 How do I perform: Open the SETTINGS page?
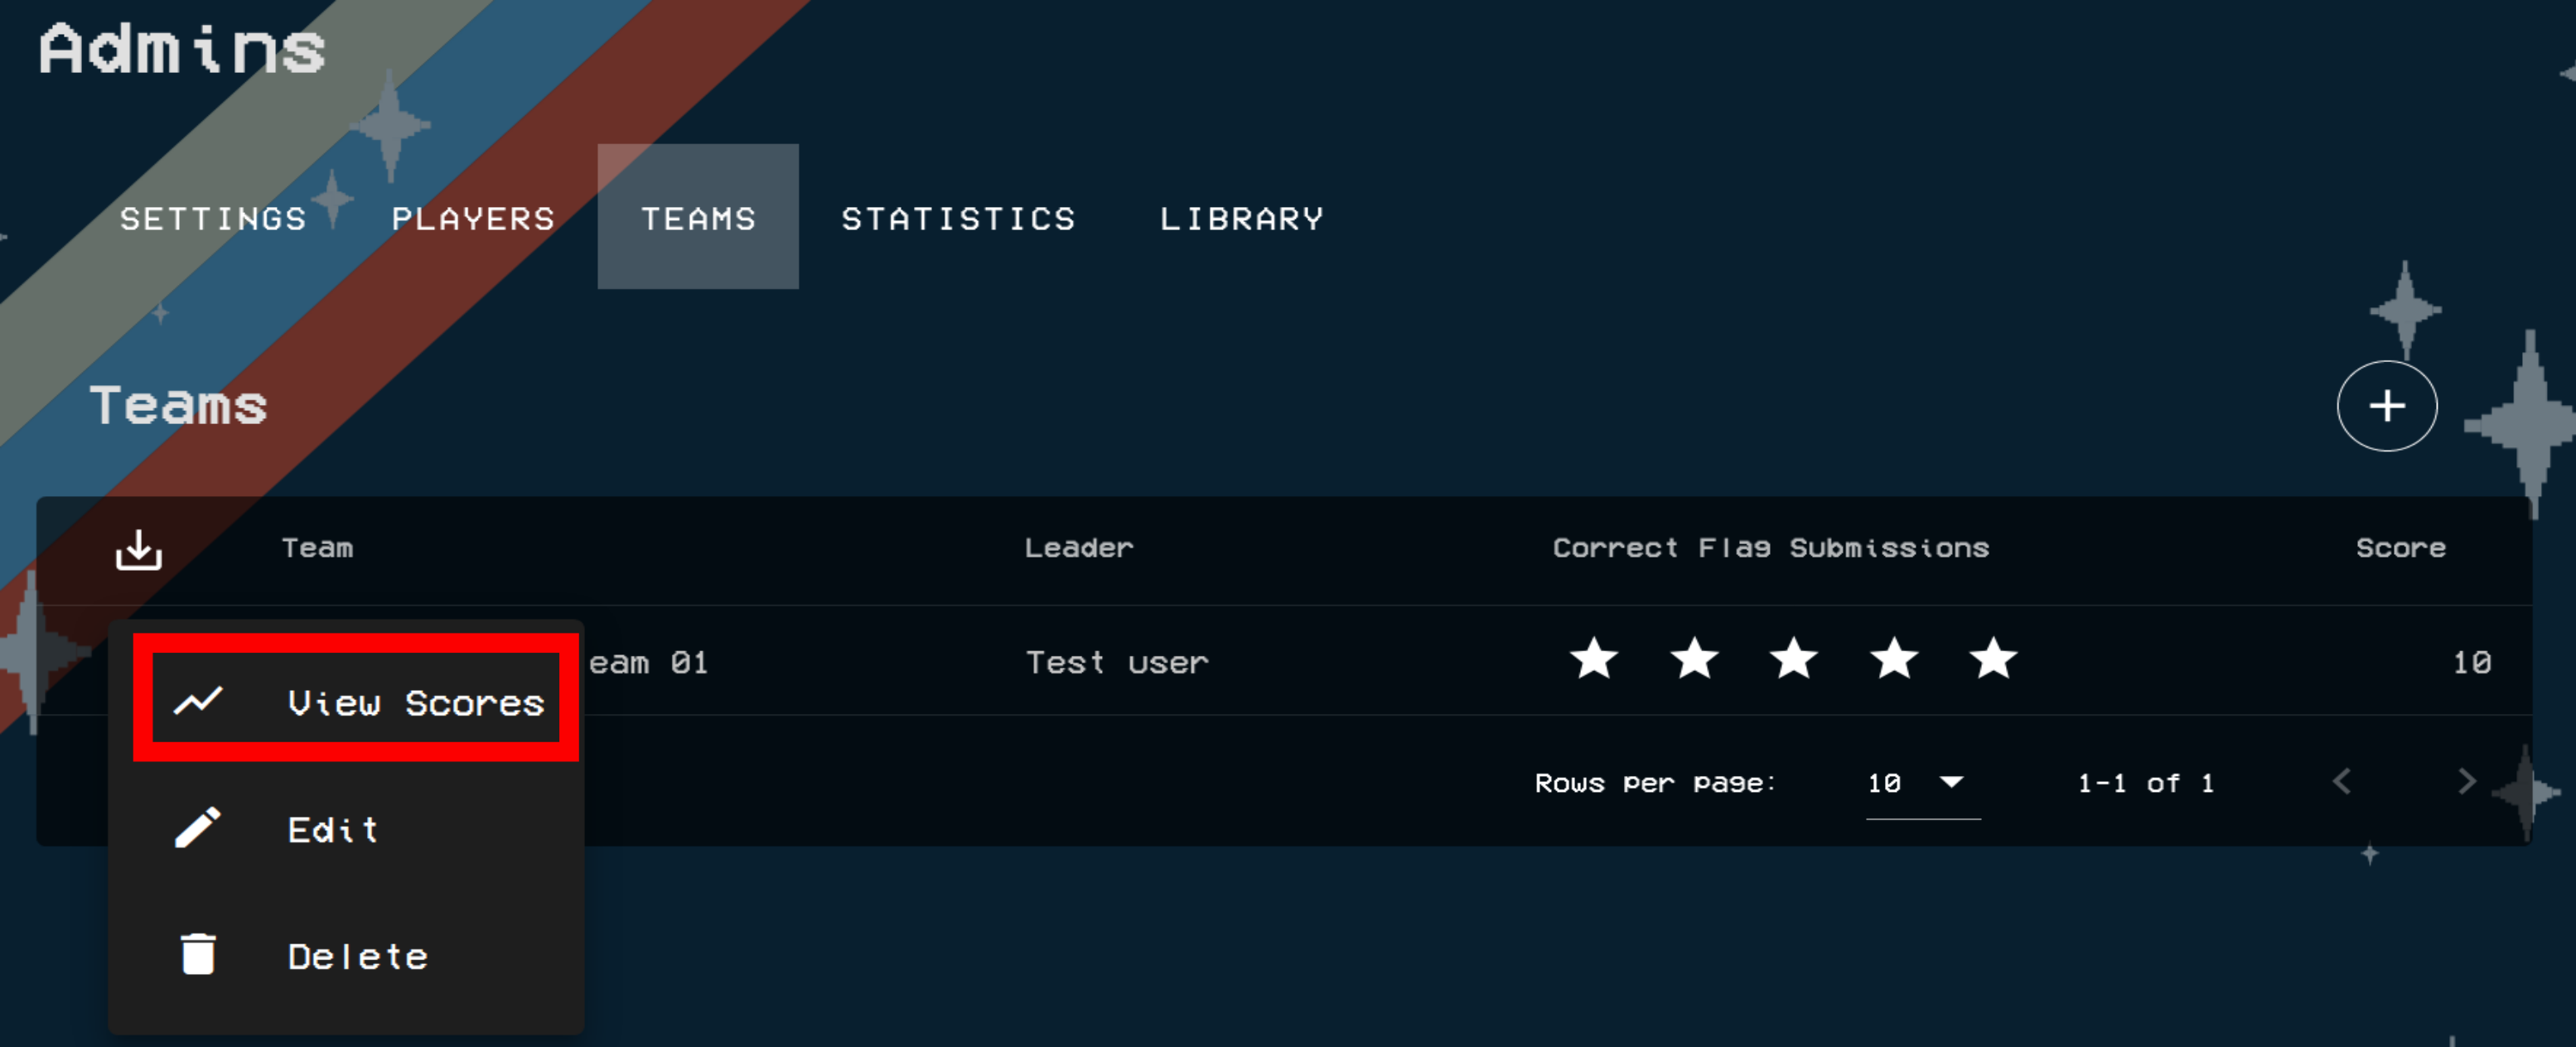pos(214,218)
